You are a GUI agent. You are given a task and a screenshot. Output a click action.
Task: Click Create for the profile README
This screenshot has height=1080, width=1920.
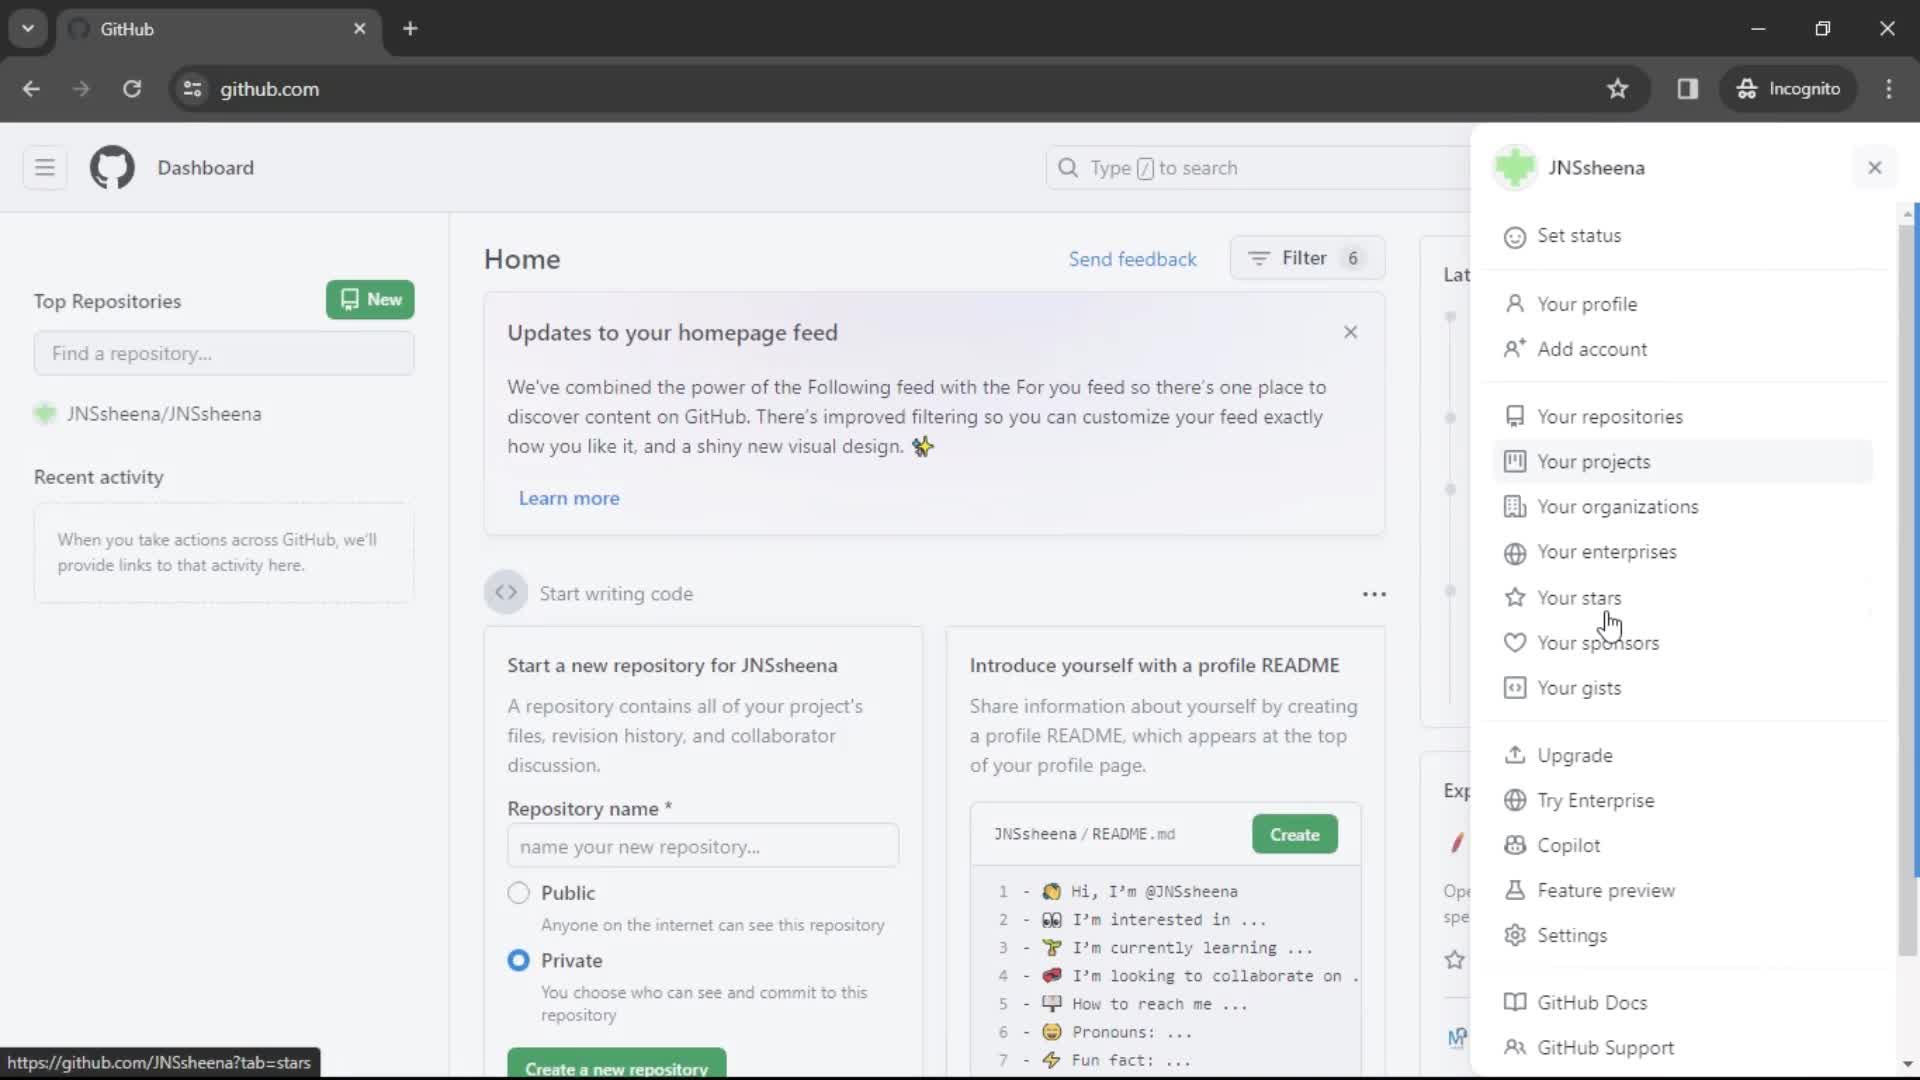[x=1294, y=834]
